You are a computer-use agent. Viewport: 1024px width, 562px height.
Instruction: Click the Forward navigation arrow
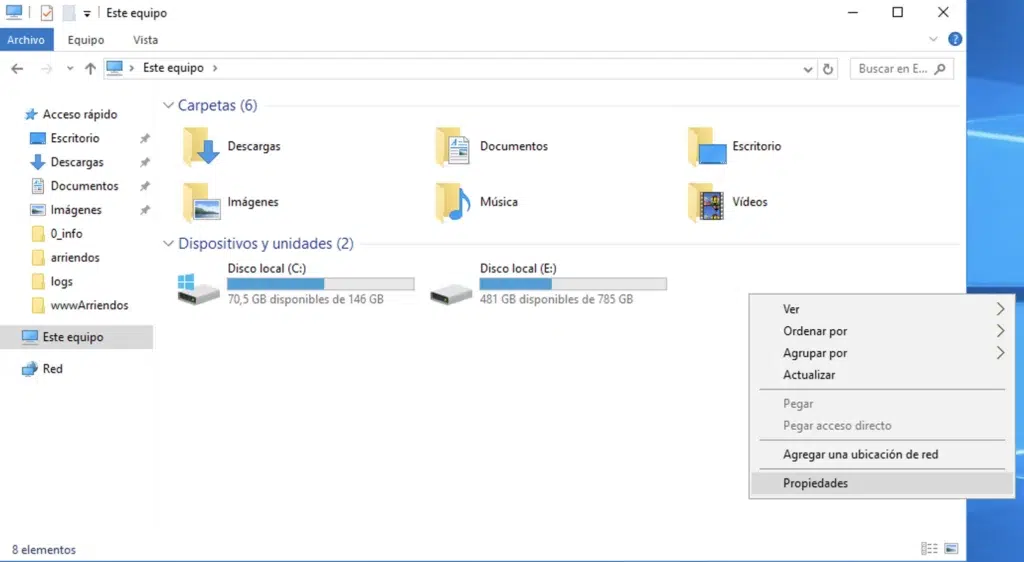(46, 69)
